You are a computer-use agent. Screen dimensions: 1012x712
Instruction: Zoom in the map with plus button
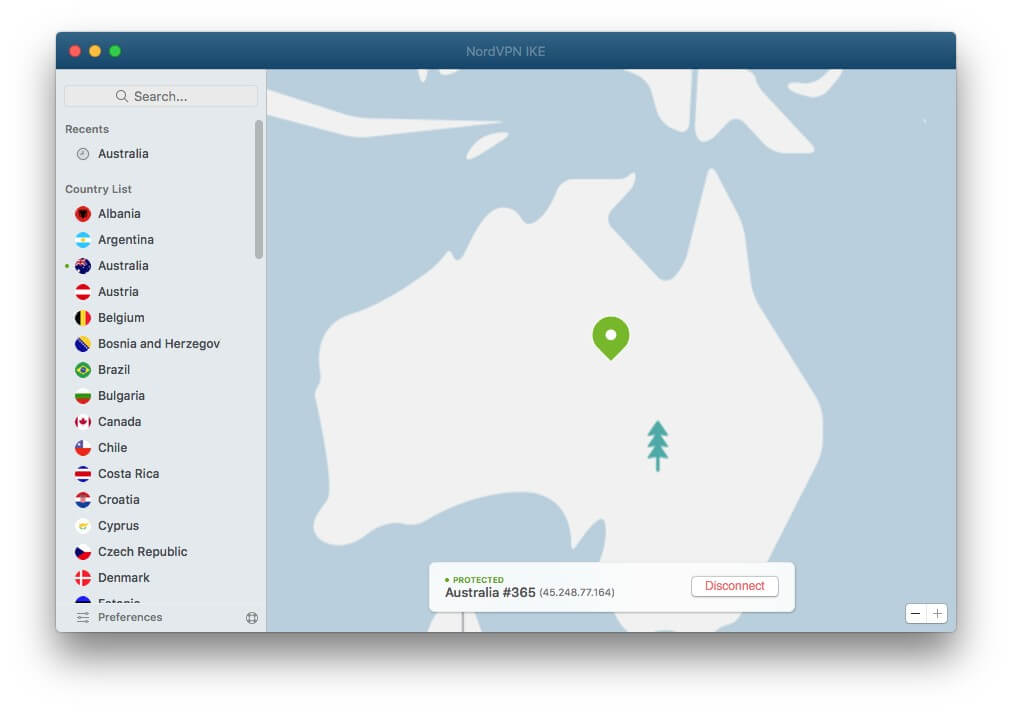(x=937, y=613)
